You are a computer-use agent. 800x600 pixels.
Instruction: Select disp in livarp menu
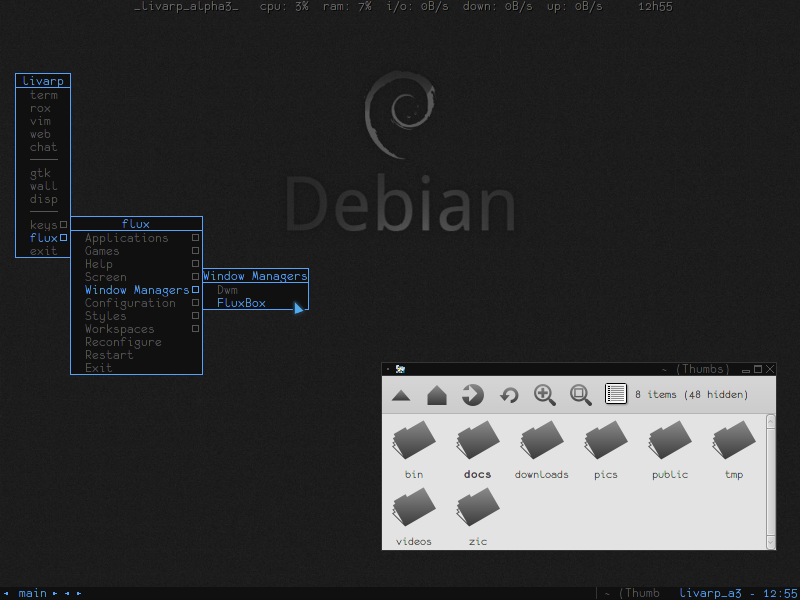(43, 199)
